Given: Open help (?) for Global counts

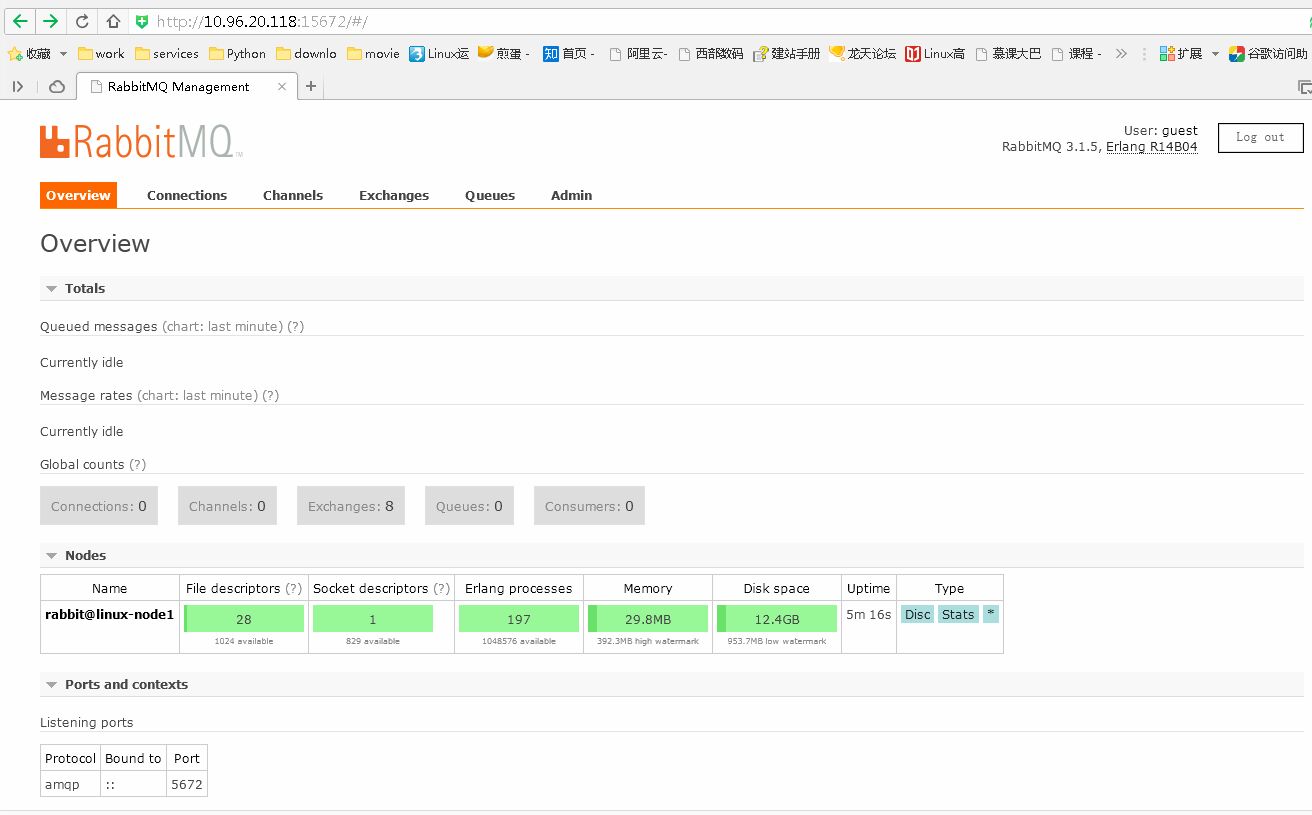Looking at the screenshot, I should [138, 465].
